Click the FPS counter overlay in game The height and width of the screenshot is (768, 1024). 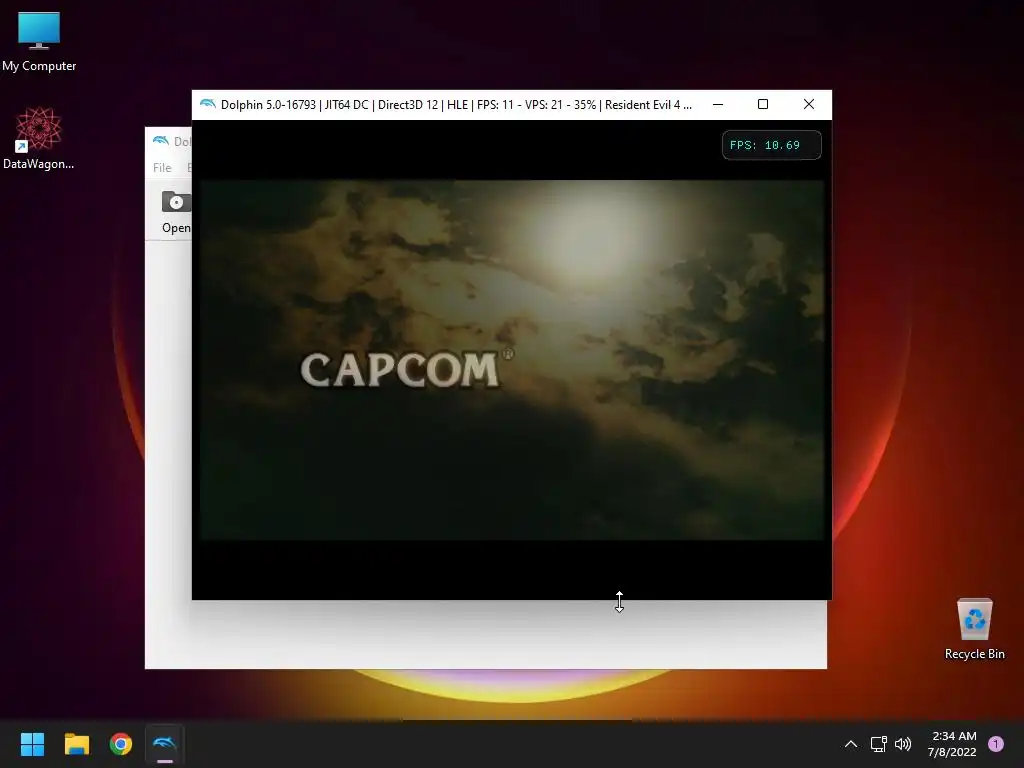click(771, 145)
